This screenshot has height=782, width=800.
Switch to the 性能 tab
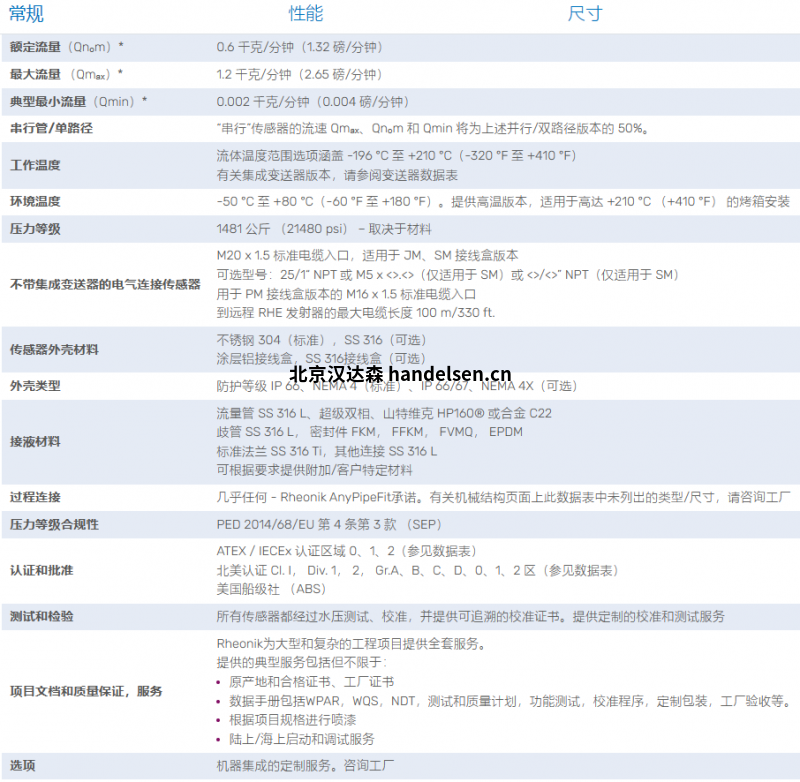306,14
